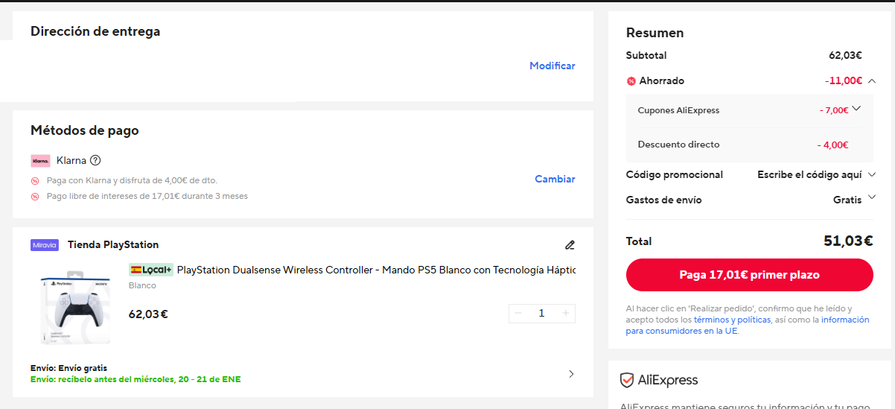Click the red Ahorrado discount icon
This screenshot has height=409, width=895.
631,82
